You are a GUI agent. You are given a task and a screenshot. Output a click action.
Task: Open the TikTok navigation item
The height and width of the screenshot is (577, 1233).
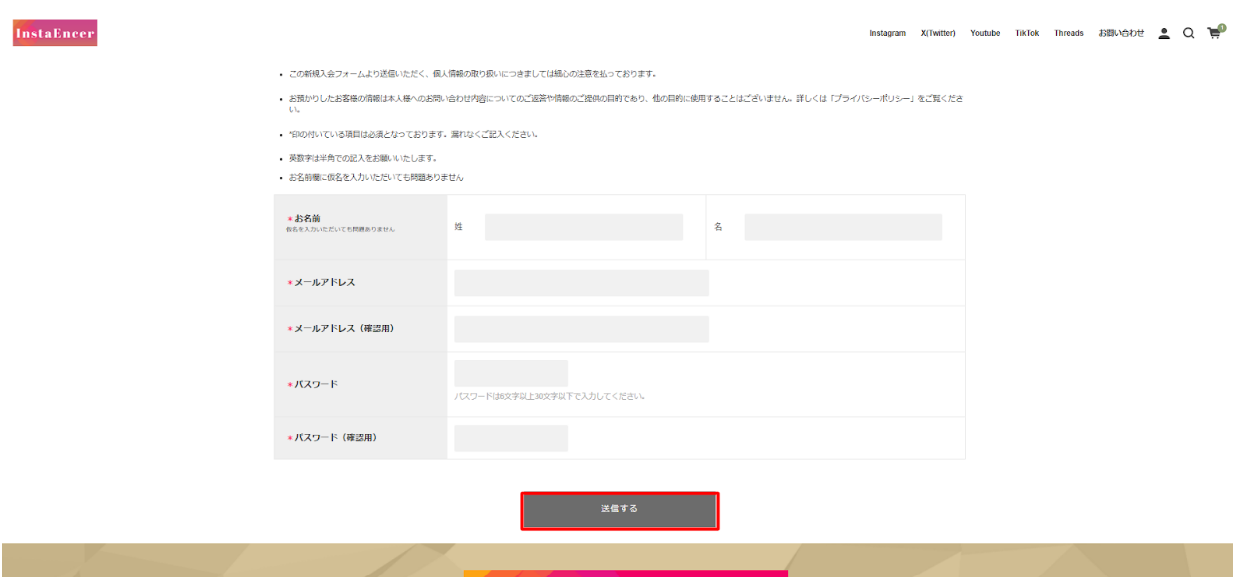pyautogui.click(x=1027, y=33)
